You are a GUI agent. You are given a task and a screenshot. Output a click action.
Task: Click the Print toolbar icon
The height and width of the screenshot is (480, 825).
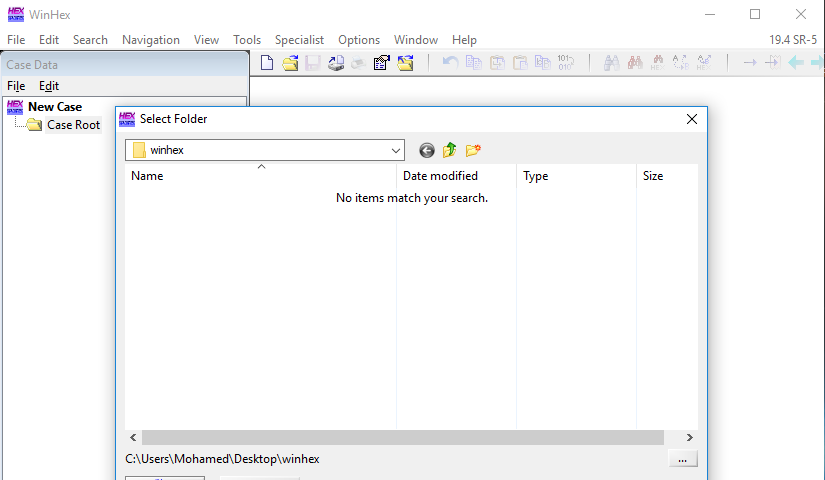click(x=358, y=63)
